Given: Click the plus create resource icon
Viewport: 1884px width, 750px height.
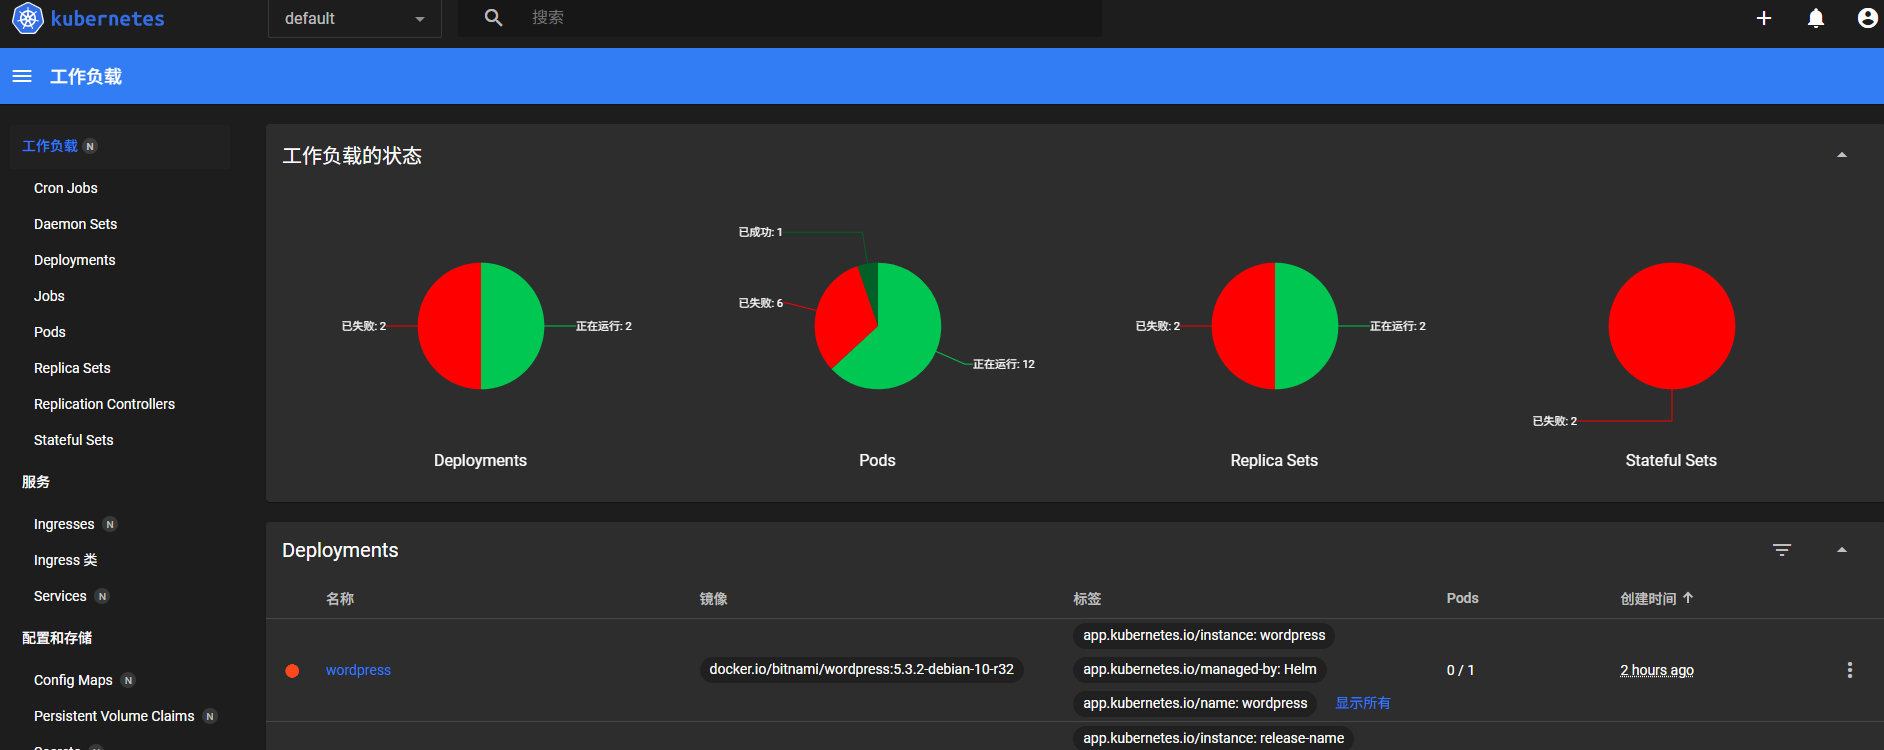Looking at the screenshot, I should [1764, 18].
